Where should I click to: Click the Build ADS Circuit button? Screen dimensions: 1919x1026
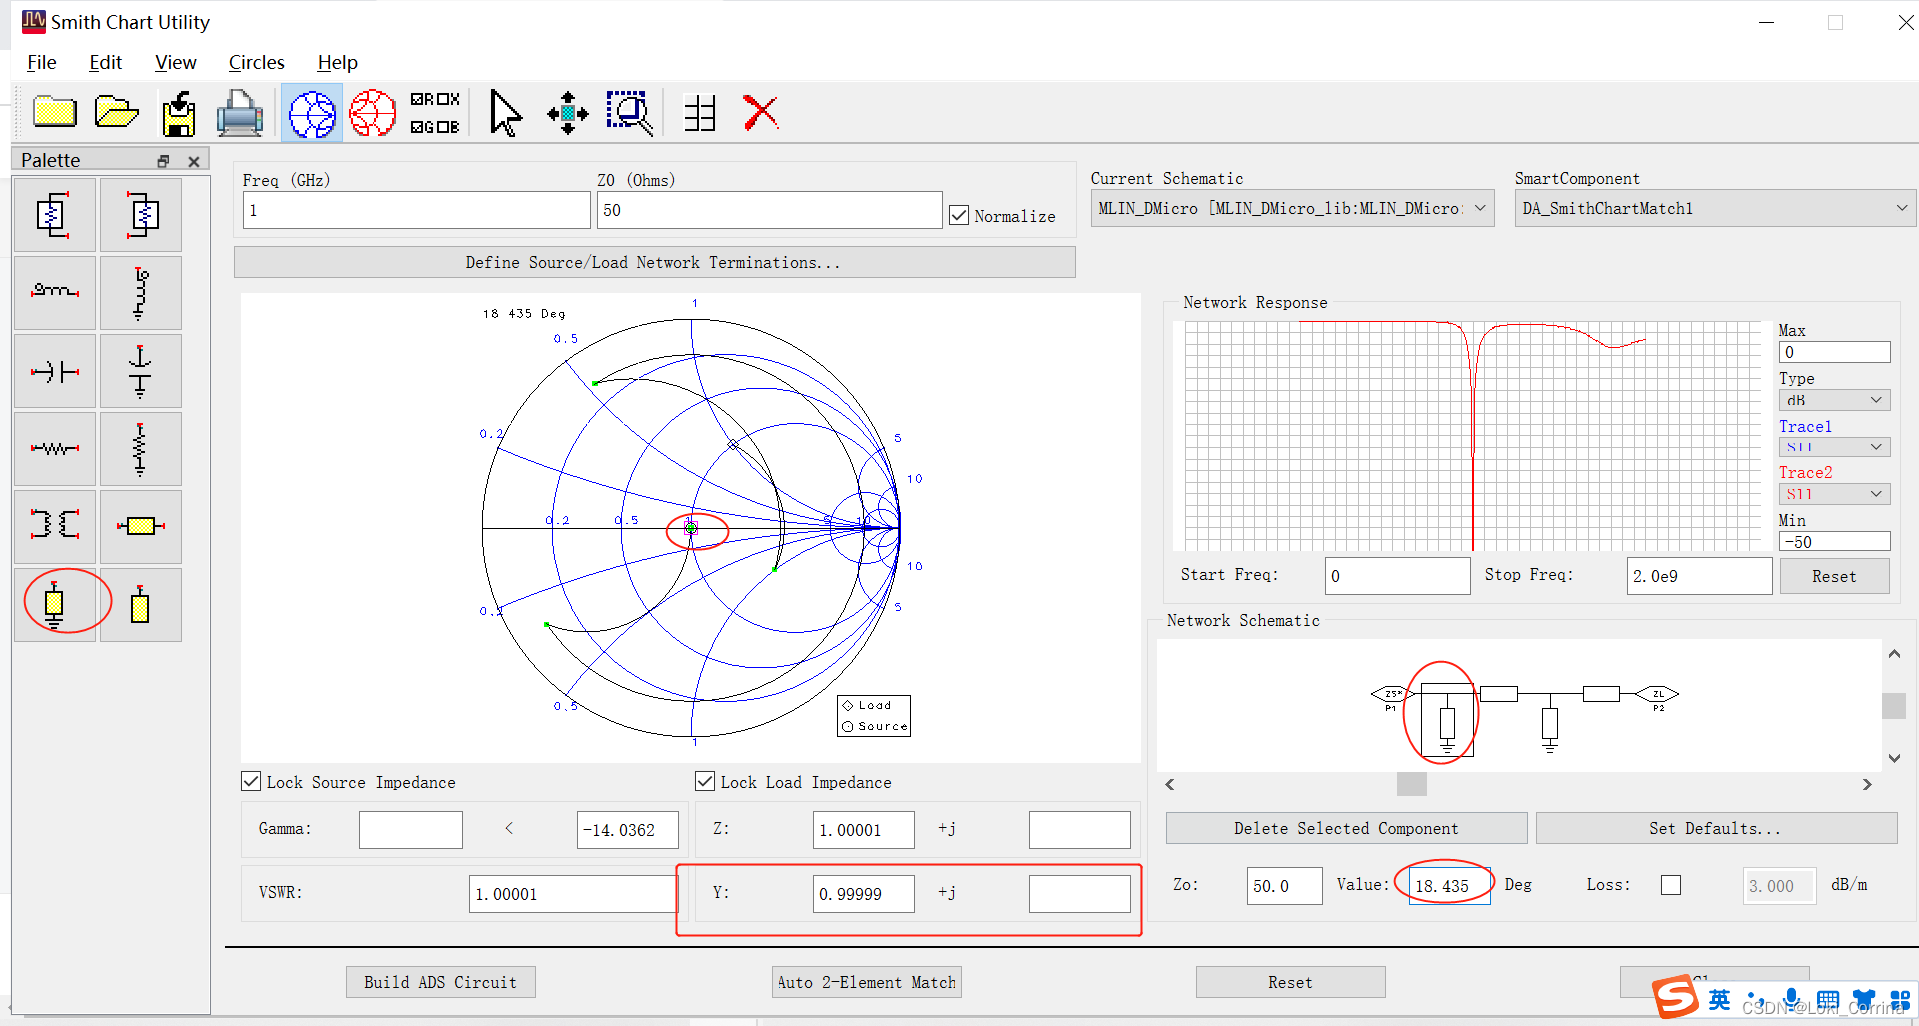[440, 982]
